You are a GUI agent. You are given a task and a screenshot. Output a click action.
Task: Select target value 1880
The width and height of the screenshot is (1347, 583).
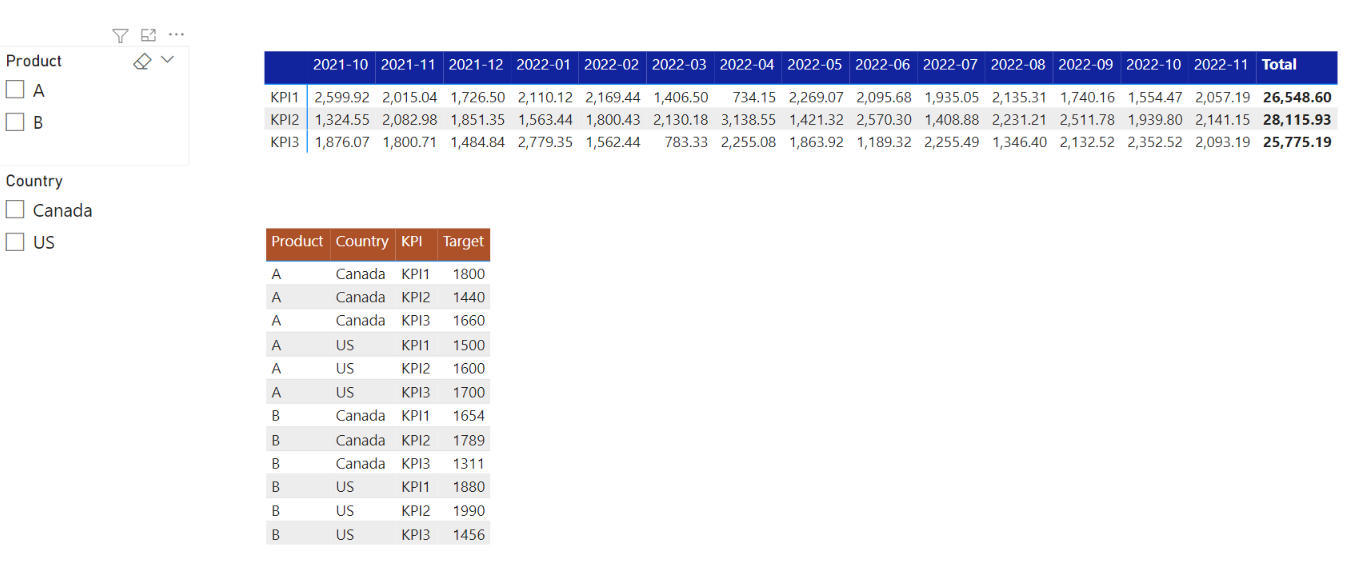tap(468, 487)
